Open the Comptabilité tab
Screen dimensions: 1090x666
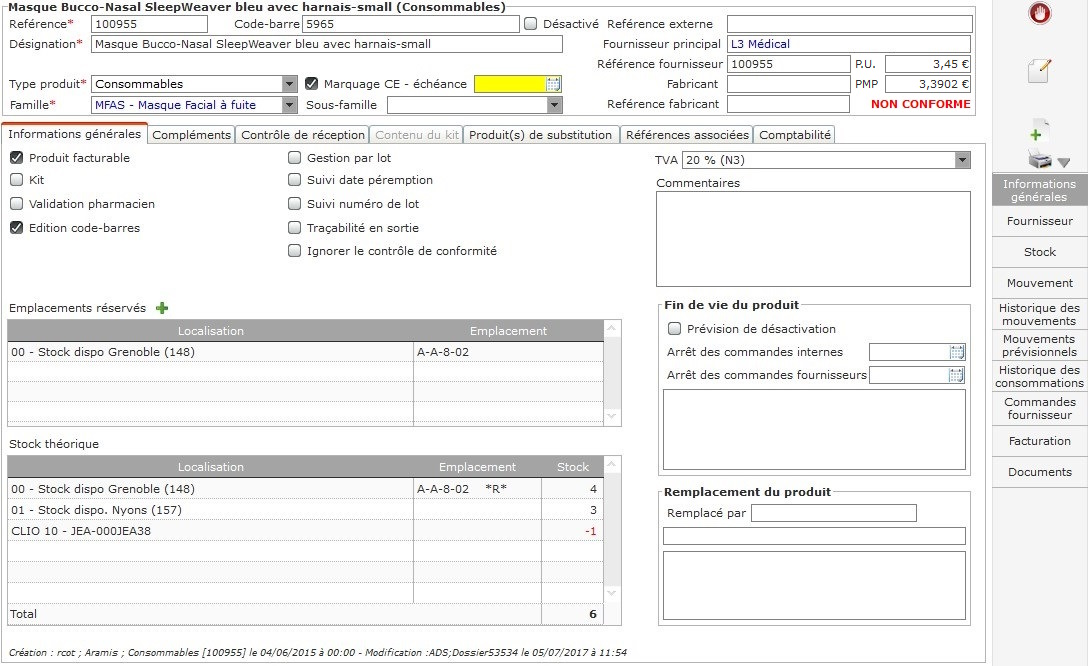pos(795,135)
